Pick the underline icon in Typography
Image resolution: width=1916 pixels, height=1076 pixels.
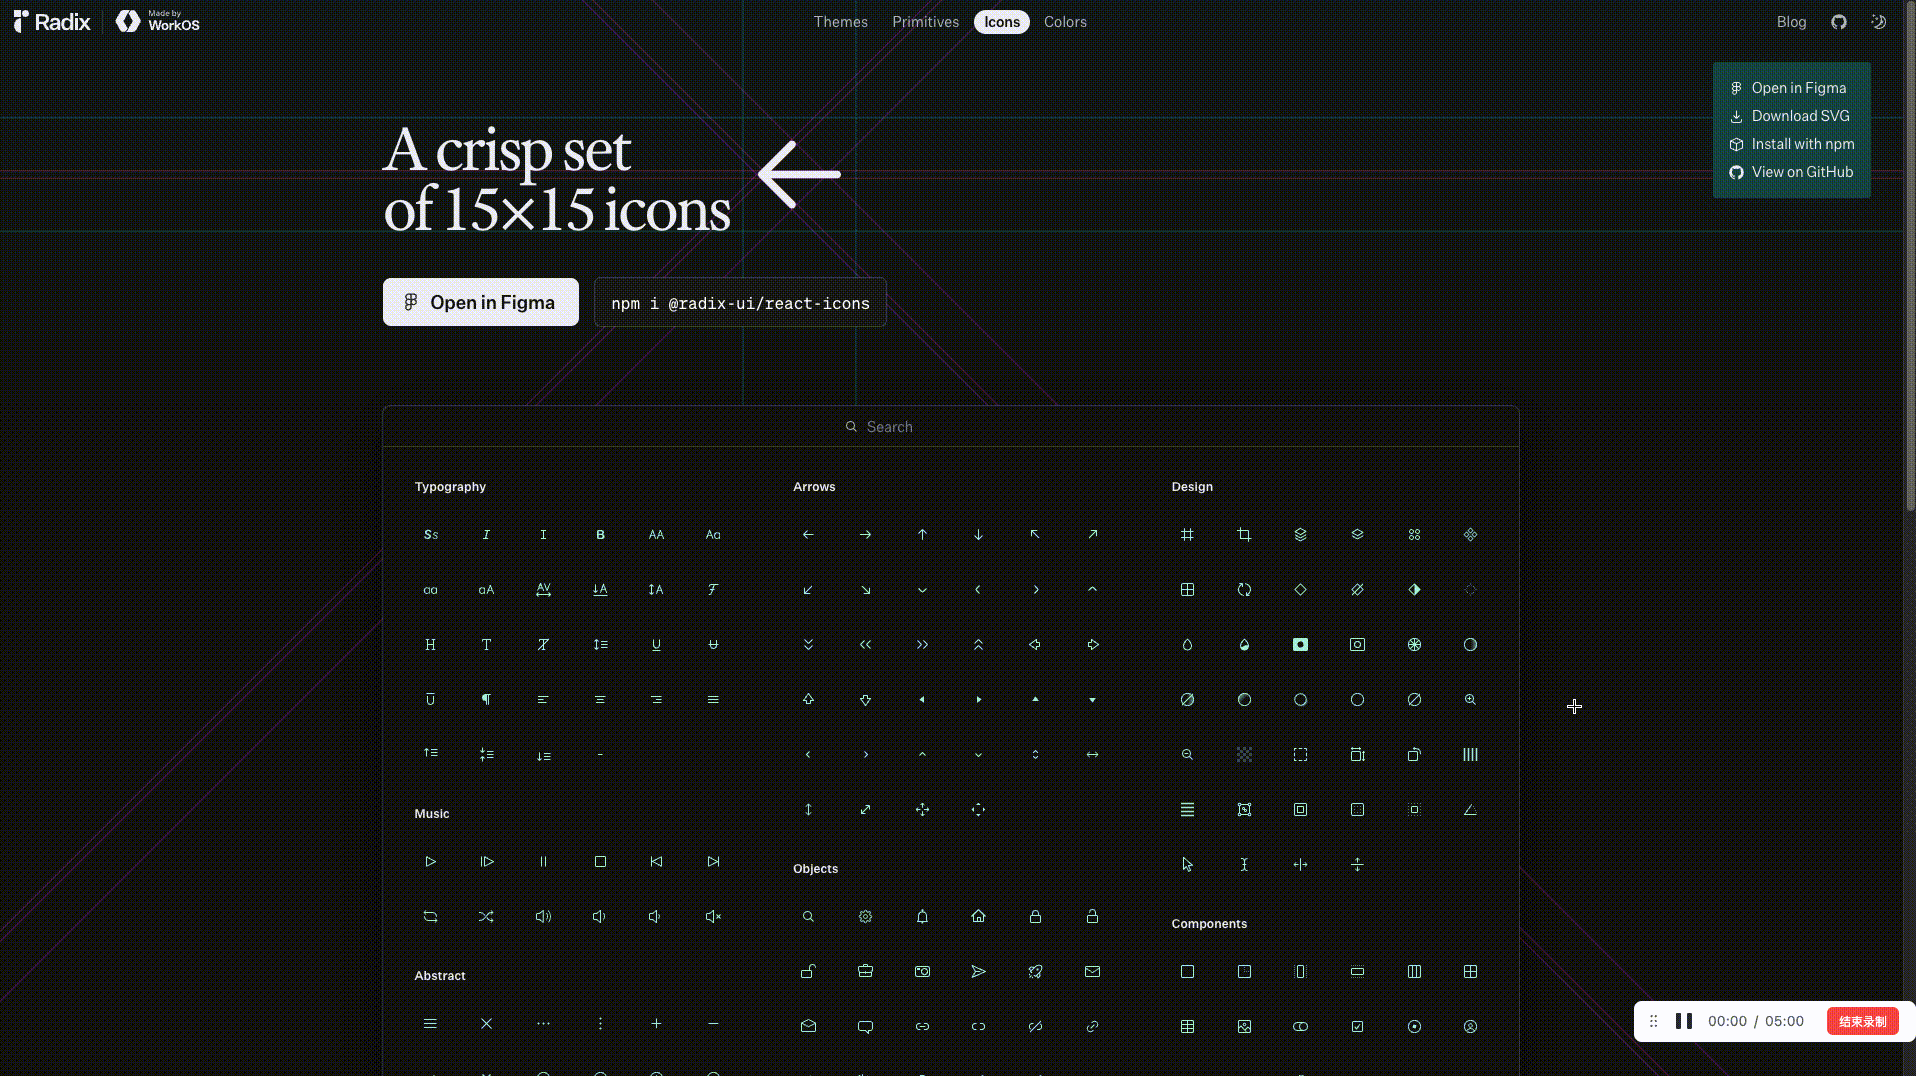click(x=656, y=645)
